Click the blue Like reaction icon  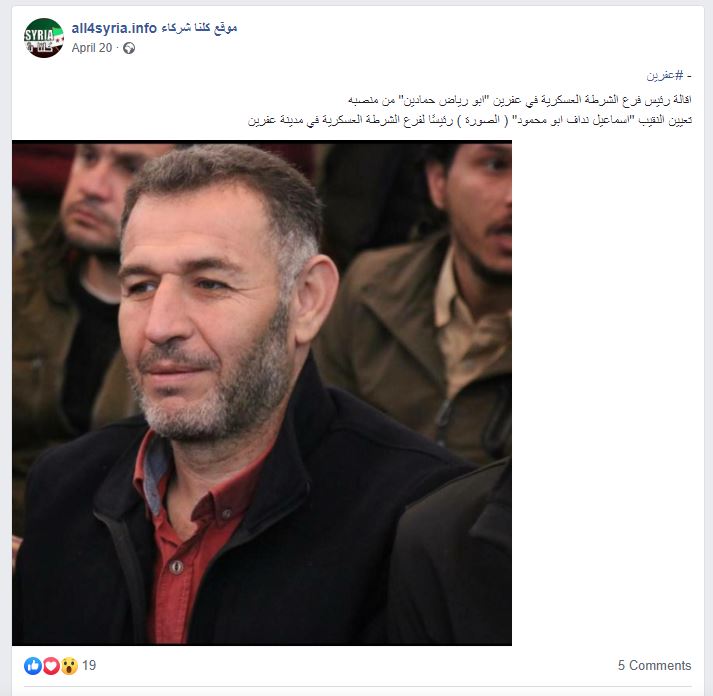coord(33,666)
